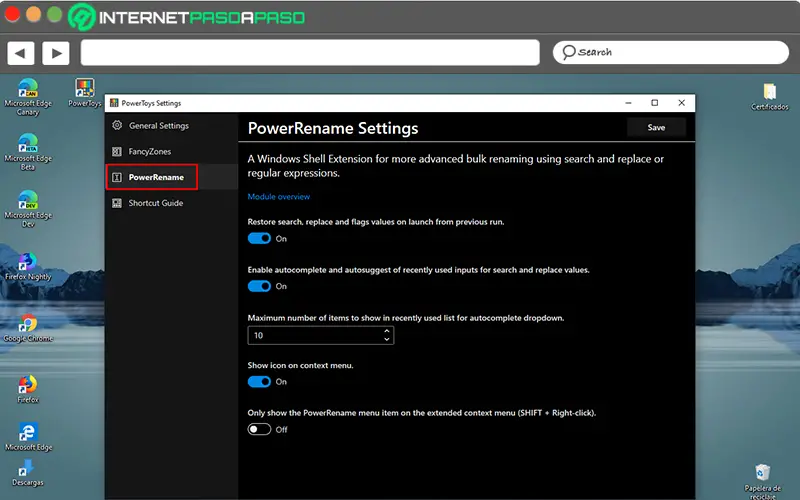This screenshot has height=500, width=800.
Task: Launch Firefox Nightly desktop icon
Action: point(27,262)
